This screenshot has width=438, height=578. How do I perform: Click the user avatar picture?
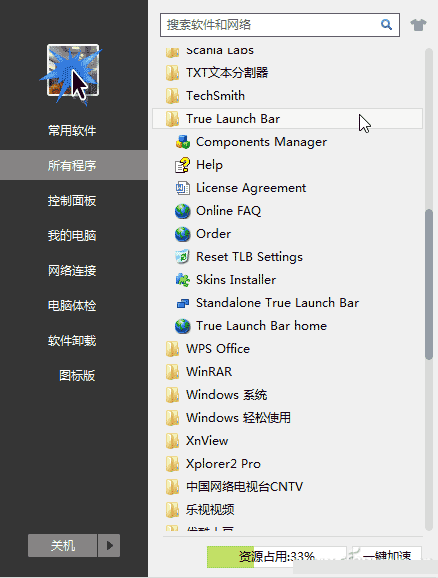point(73,70)
